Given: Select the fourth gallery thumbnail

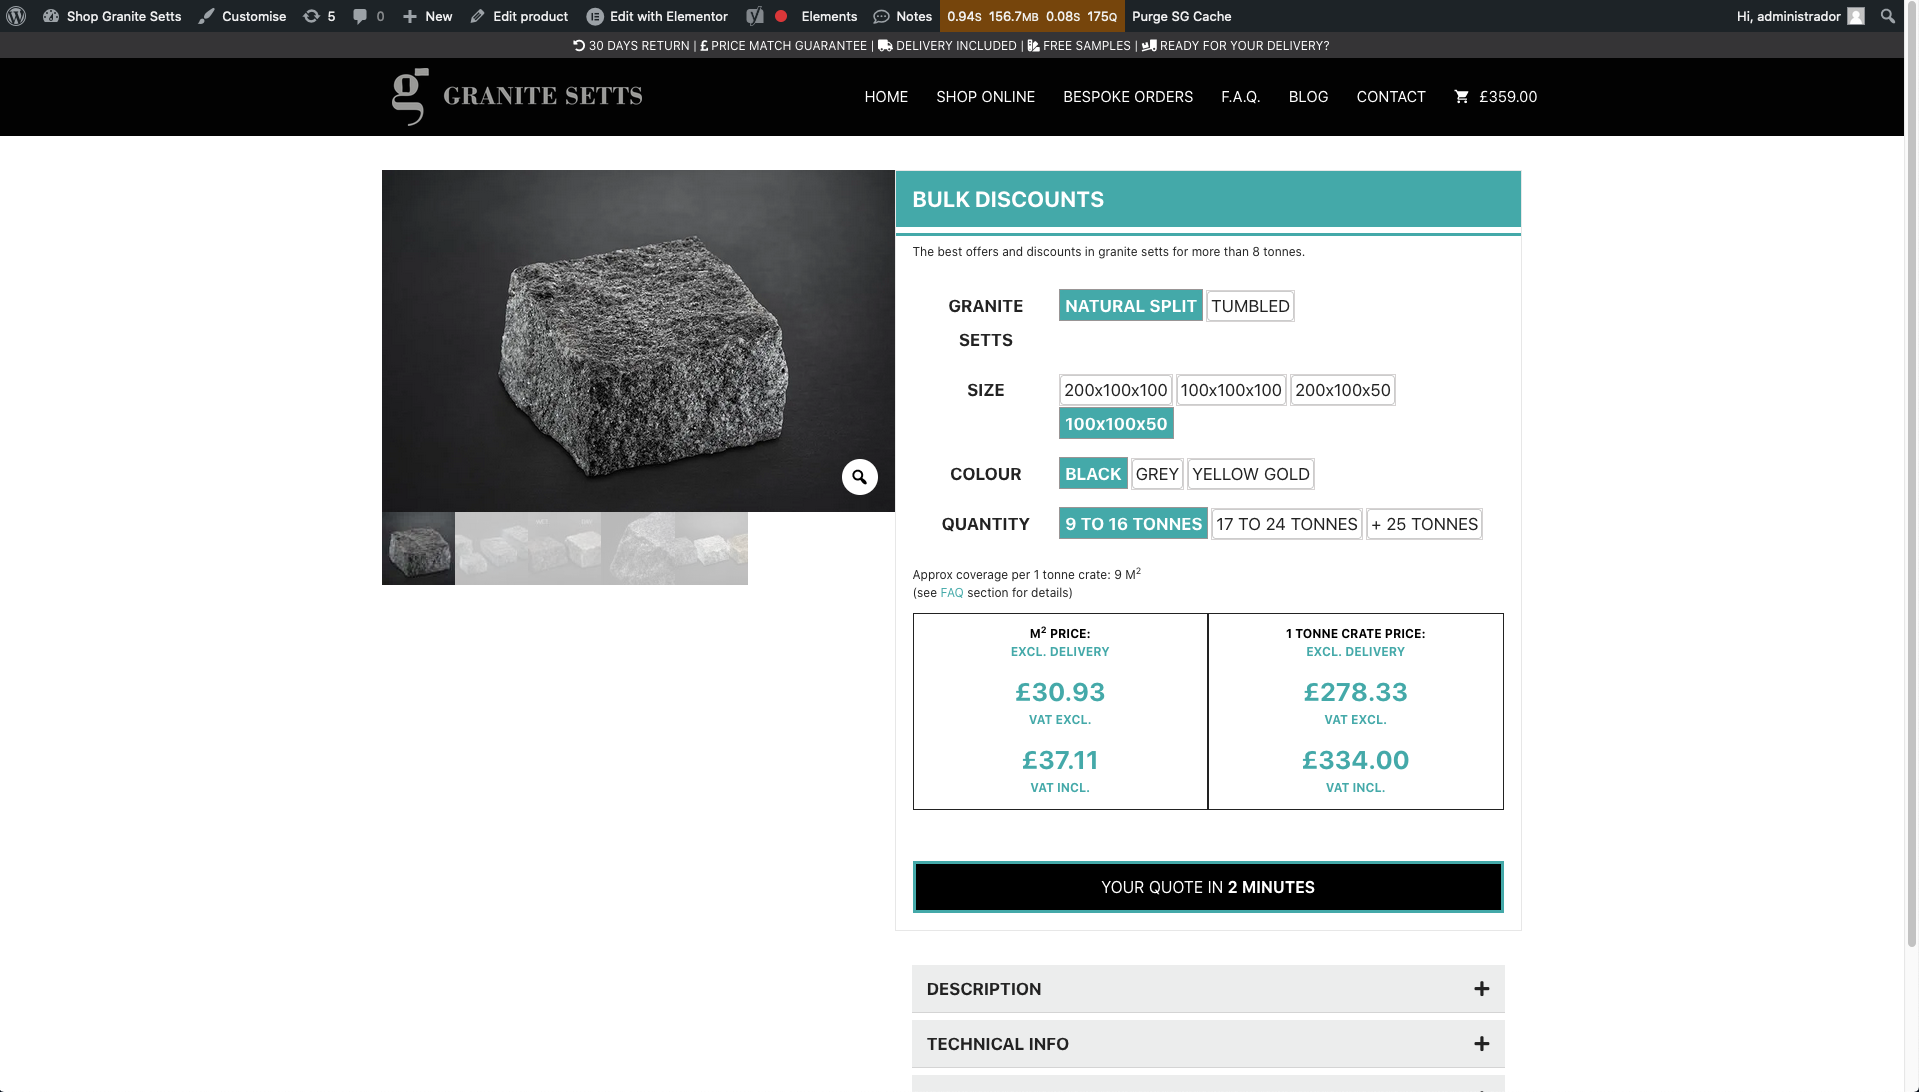Looking at the screenshot, I should click(x=638, y=549).
